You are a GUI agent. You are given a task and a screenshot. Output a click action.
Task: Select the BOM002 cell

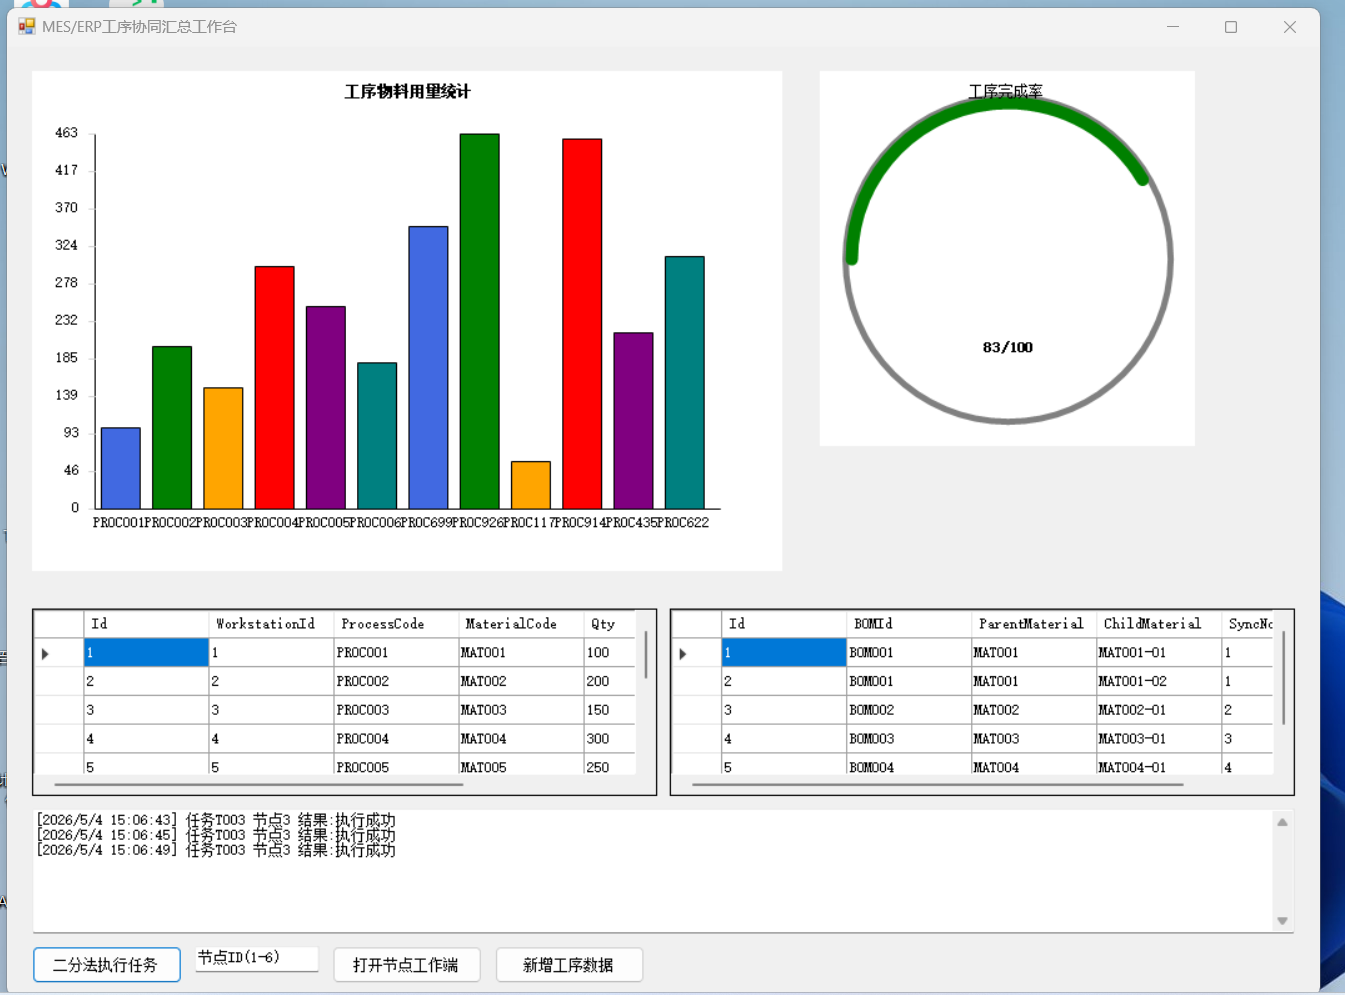click(909, 710)
